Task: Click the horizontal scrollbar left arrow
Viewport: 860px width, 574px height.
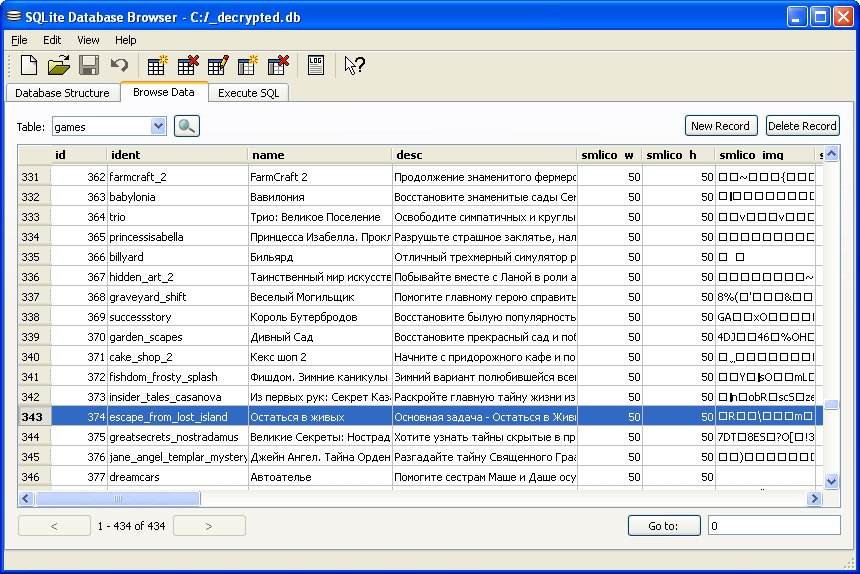Action: tap(26, 498)
